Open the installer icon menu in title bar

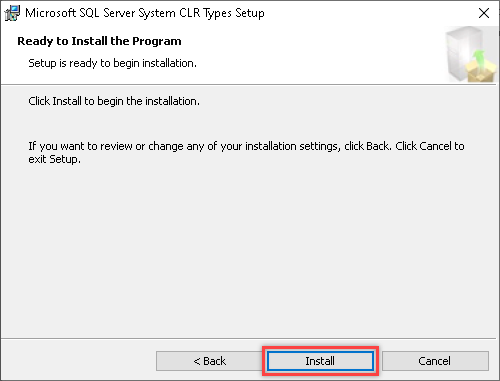[12, 13]
